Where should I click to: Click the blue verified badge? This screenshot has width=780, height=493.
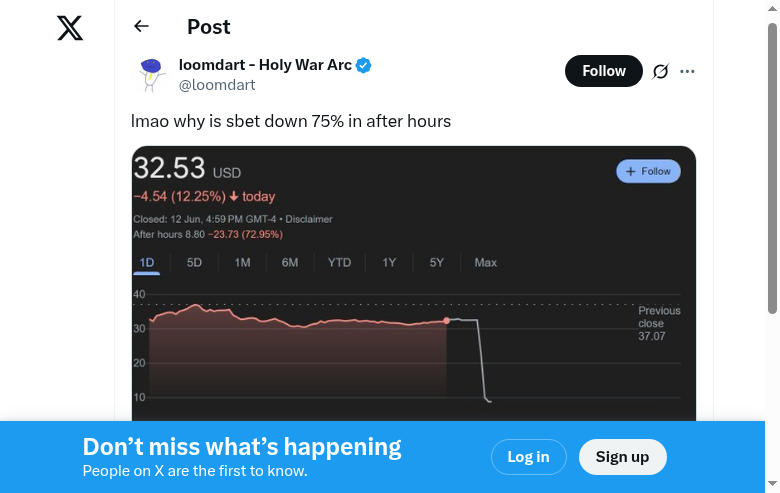click(365, 66)
